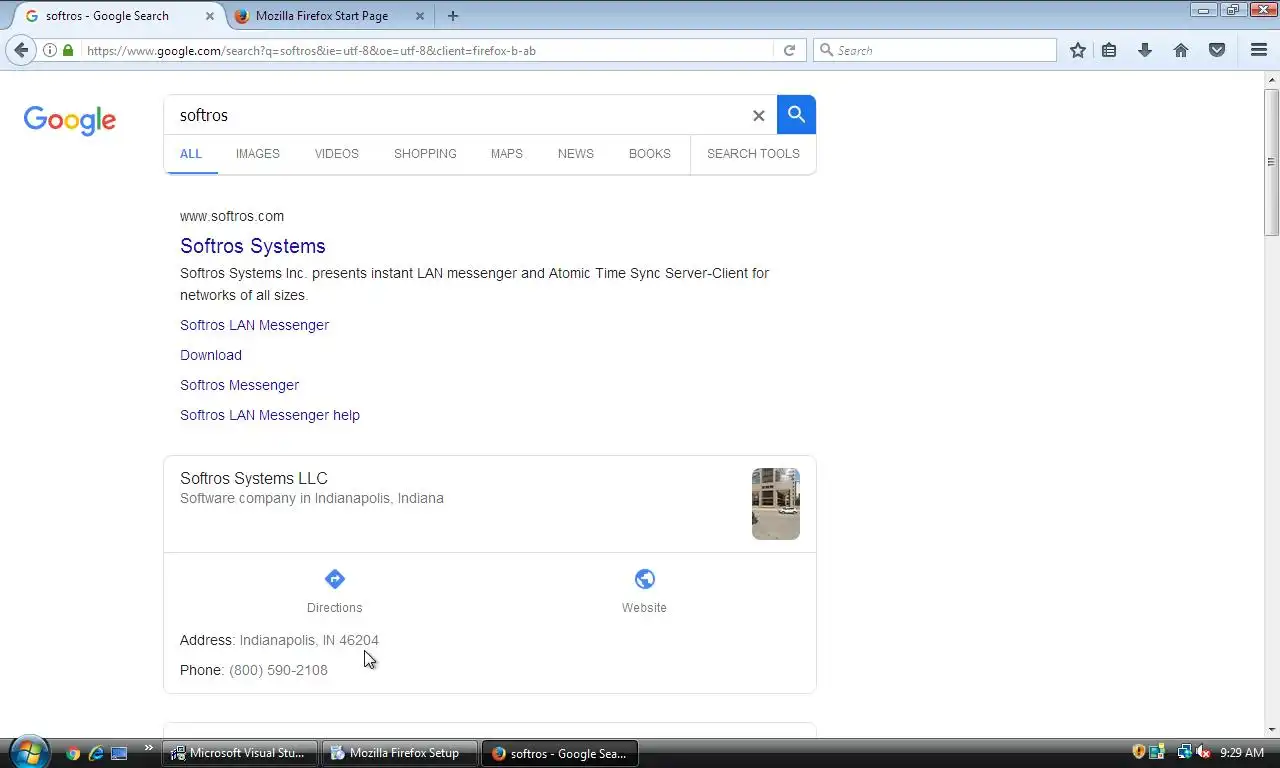Open the NEWS search tab
The image size is (1280, 768).
coord(576,154)
